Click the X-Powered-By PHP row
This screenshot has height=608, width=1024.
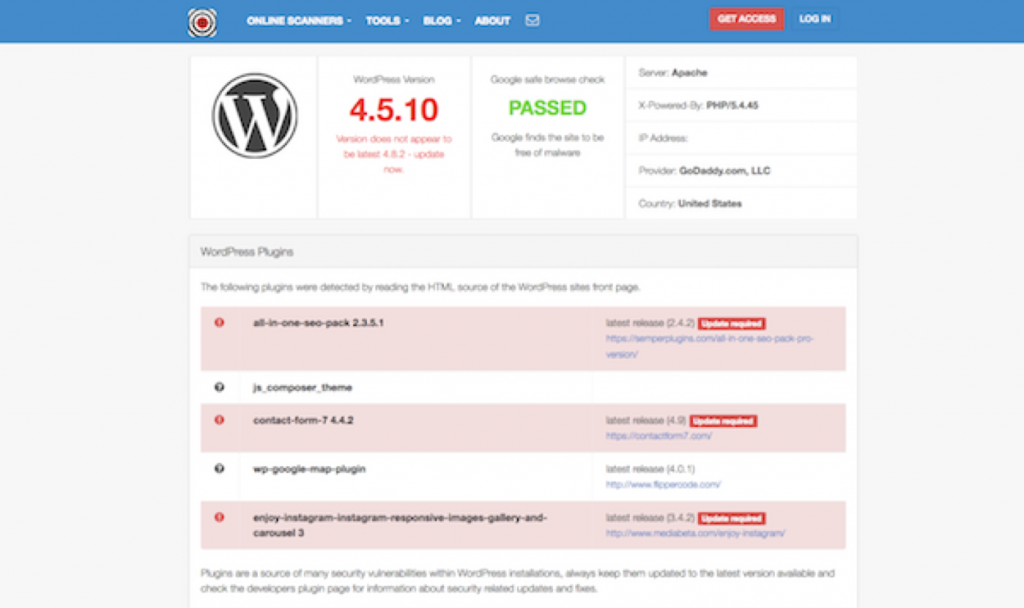point(741,105)
